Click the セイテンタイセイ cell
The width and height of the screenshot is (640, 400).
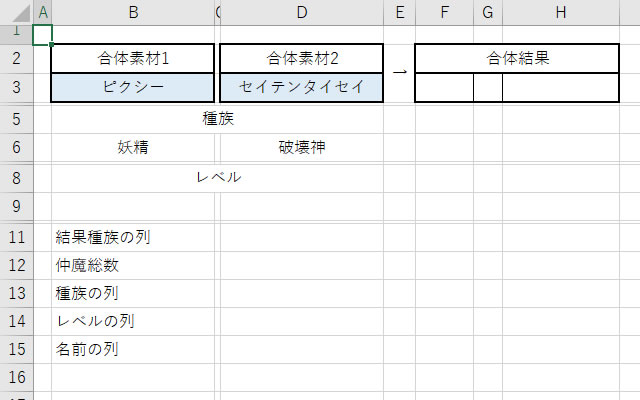click(x=300, y=87)
